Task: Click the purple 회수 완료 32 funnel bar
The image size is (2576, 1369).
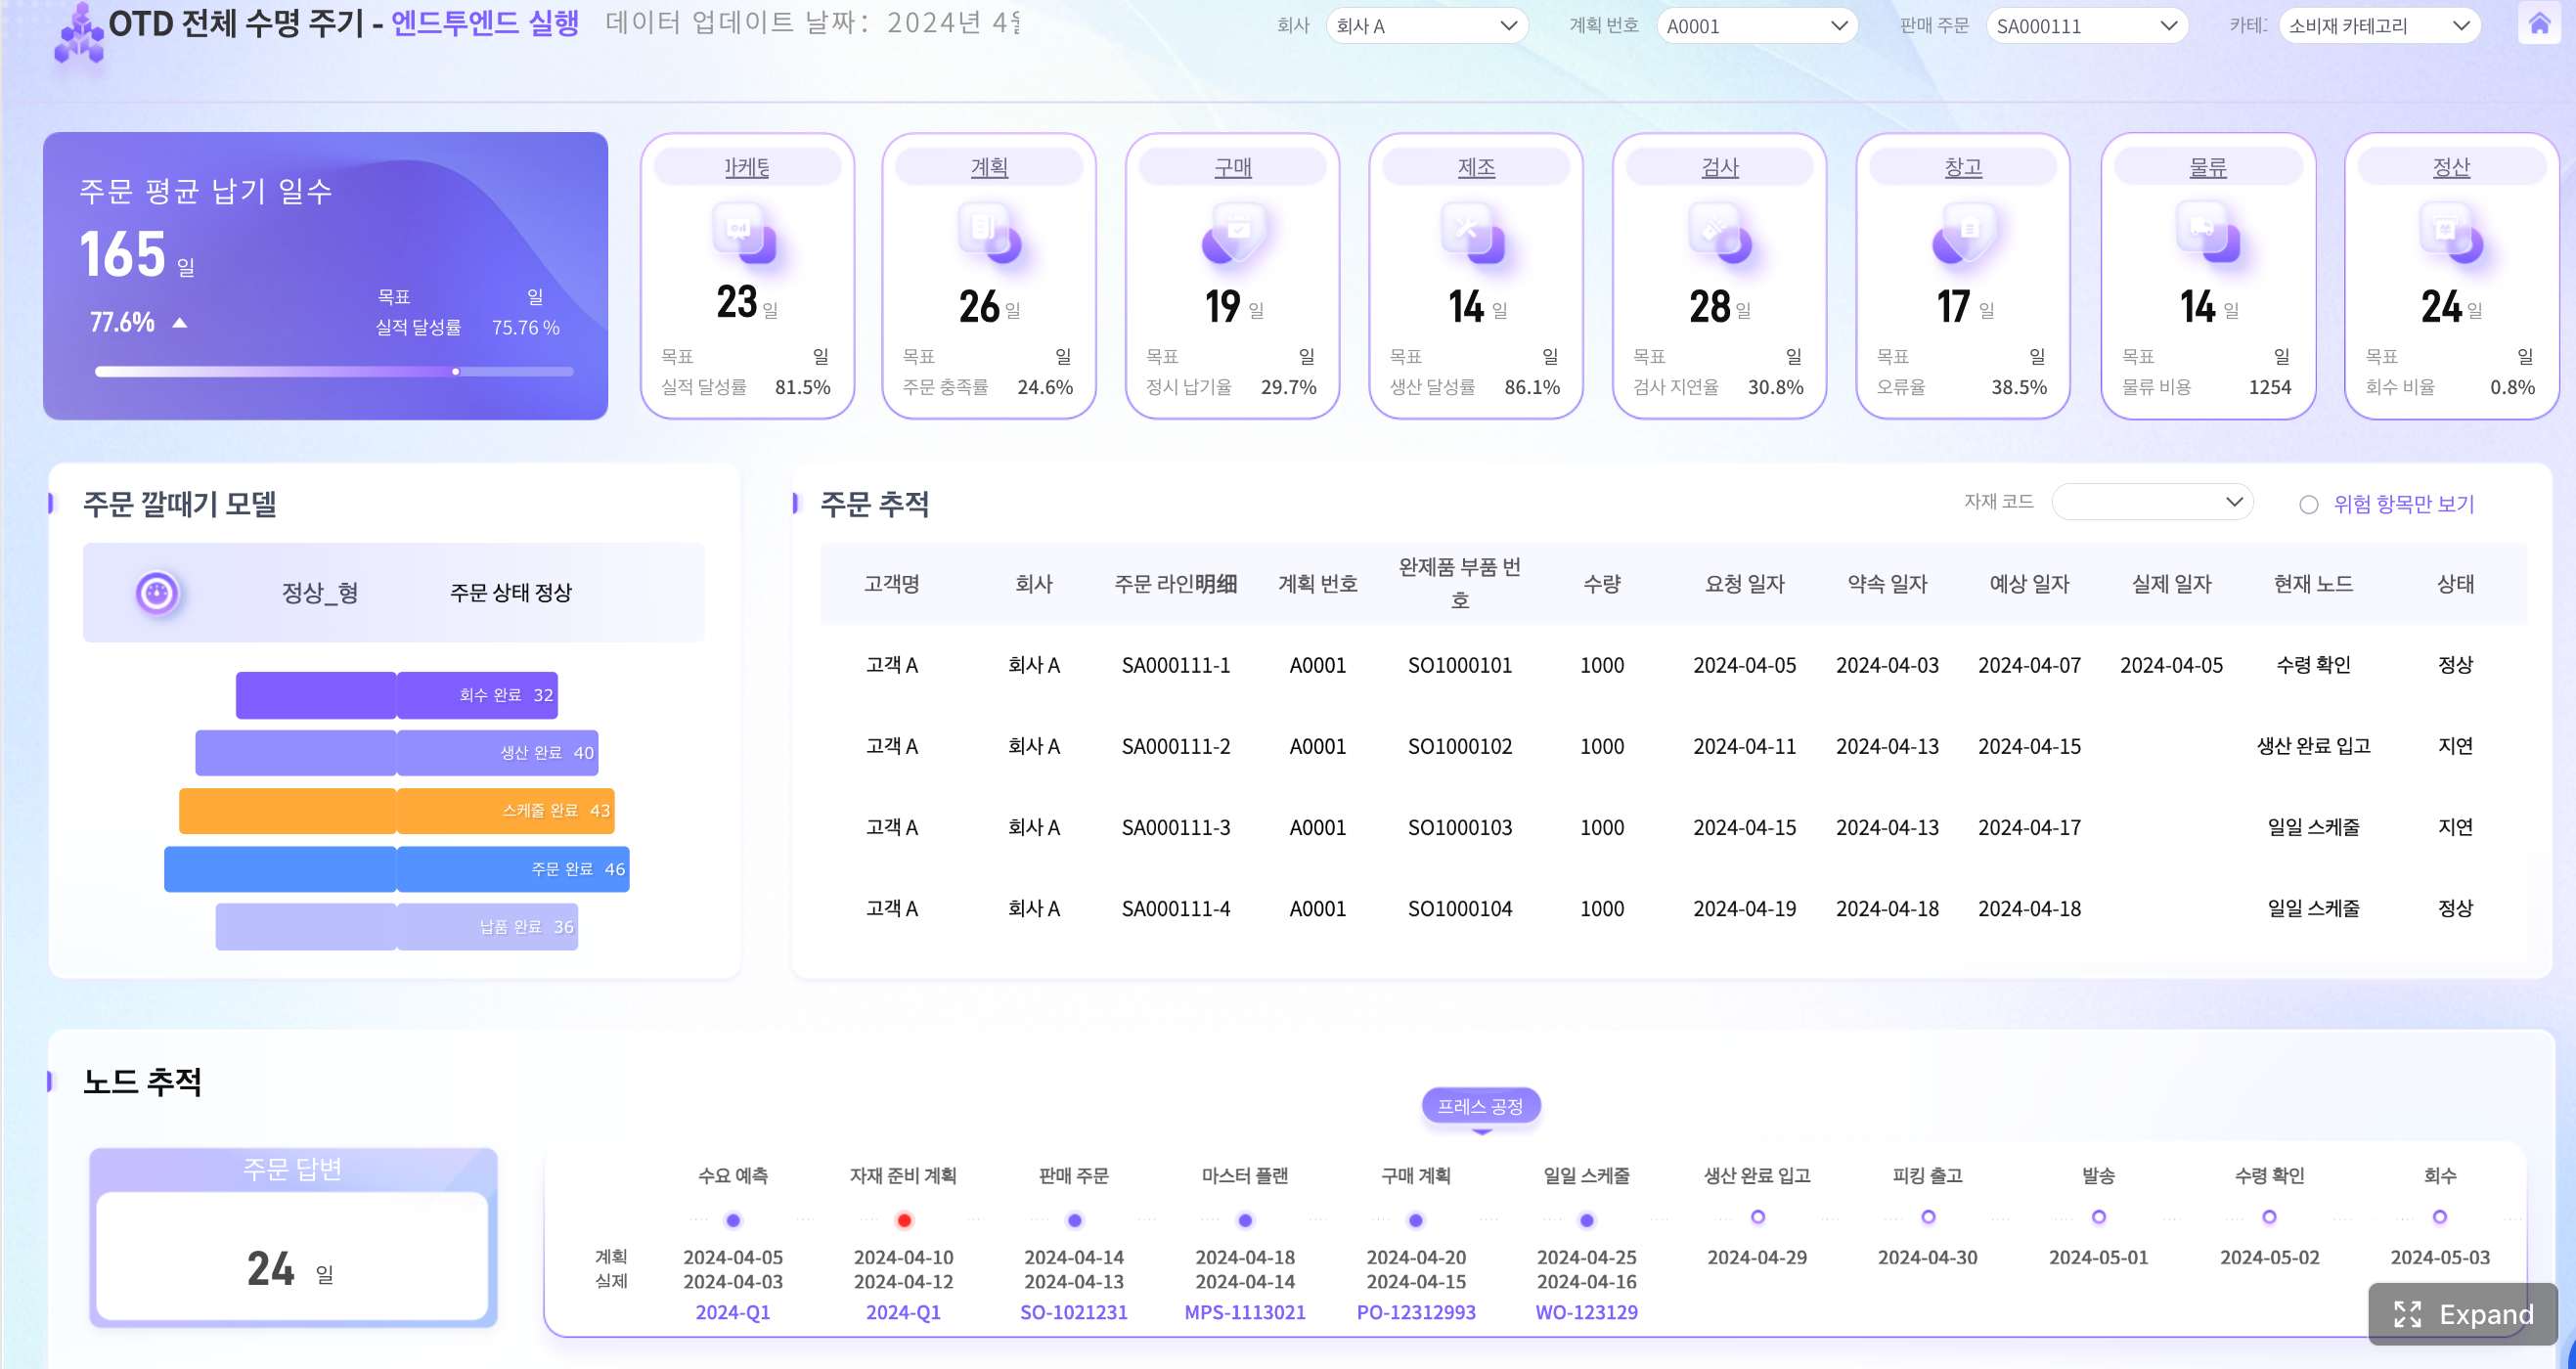Action: click(397, 695)
